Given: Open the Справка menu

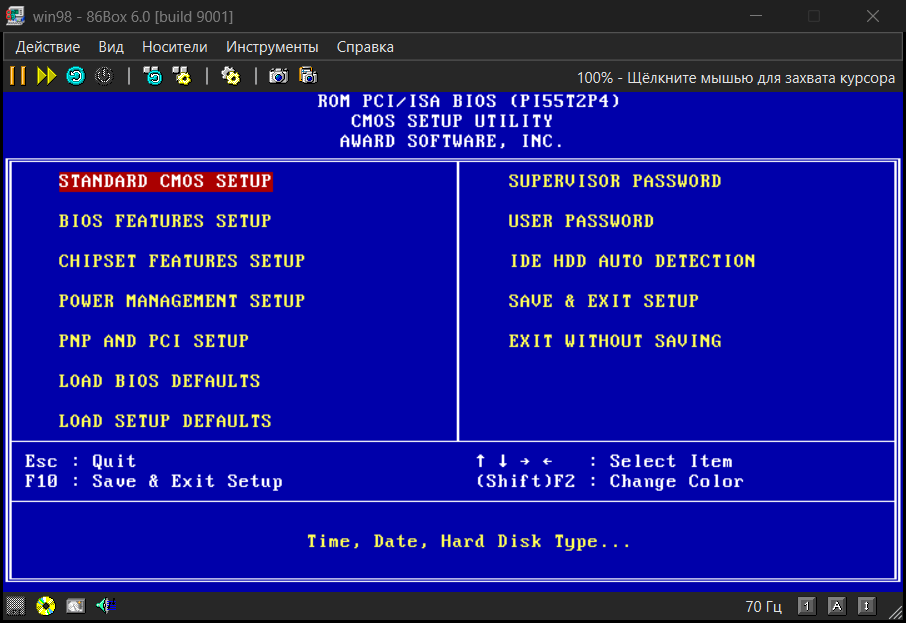Looking at the screenshot, I should 365,47.
